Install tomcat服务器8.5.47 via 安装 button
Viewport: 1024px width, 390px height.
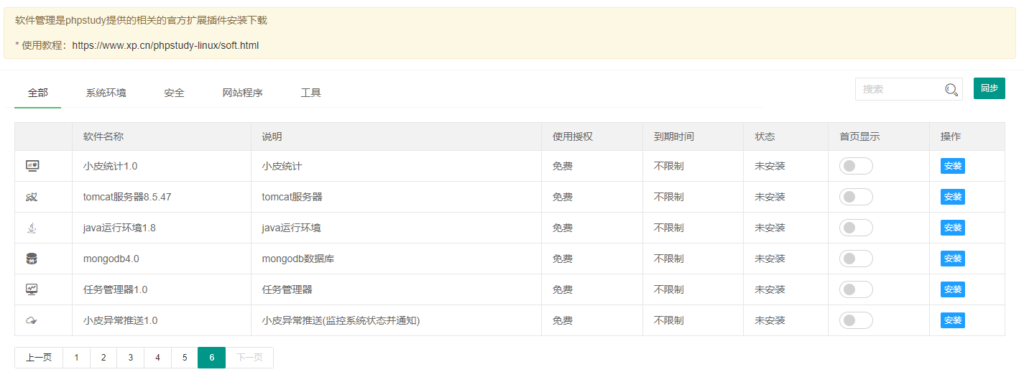pos(953,197)
